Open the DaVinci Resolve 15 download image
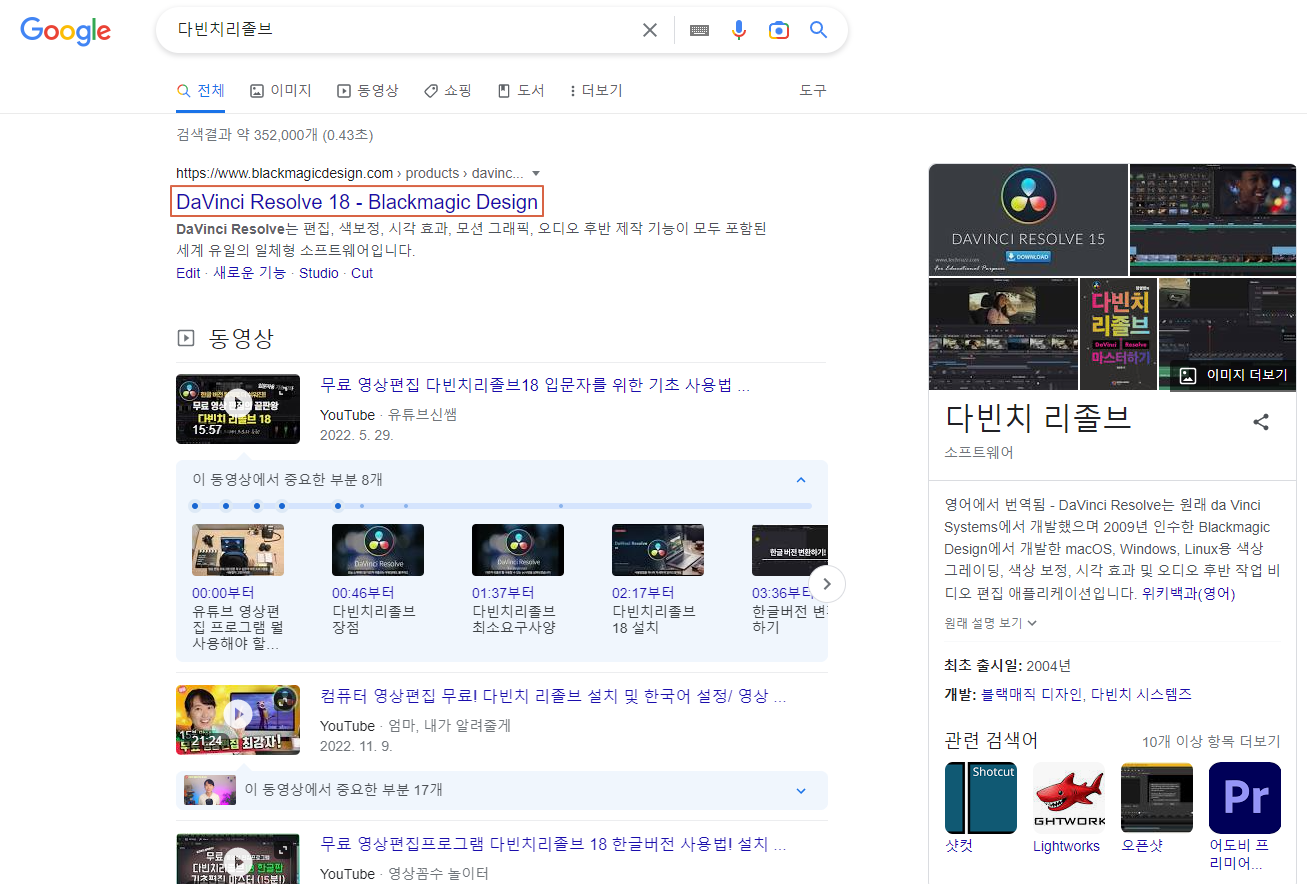The width and height of the screenshot is (1307, 884). tap(1028, 220)
